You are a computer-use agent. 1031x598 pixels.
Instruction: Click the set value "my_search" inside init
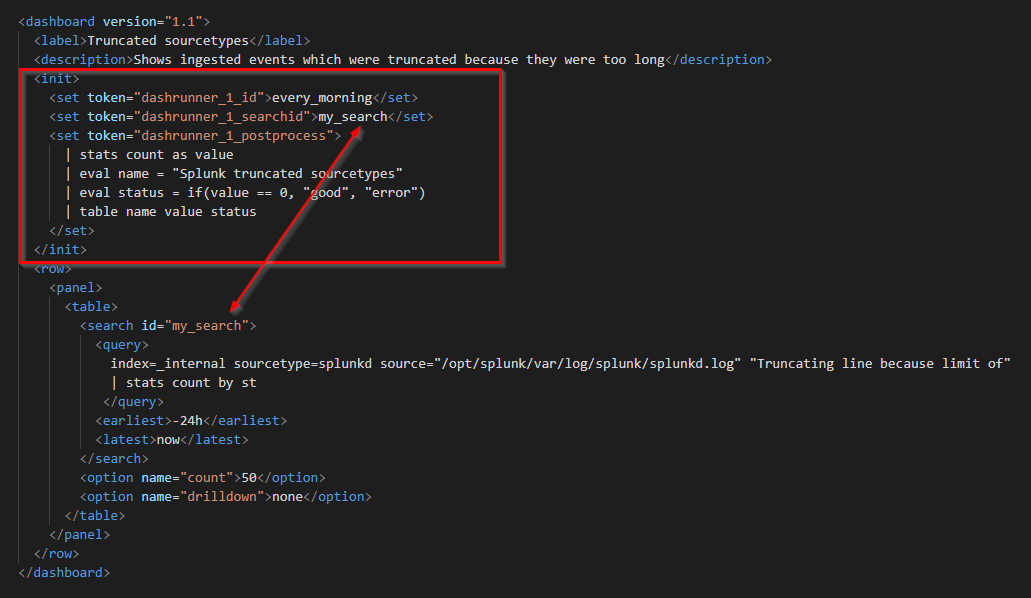353,117
